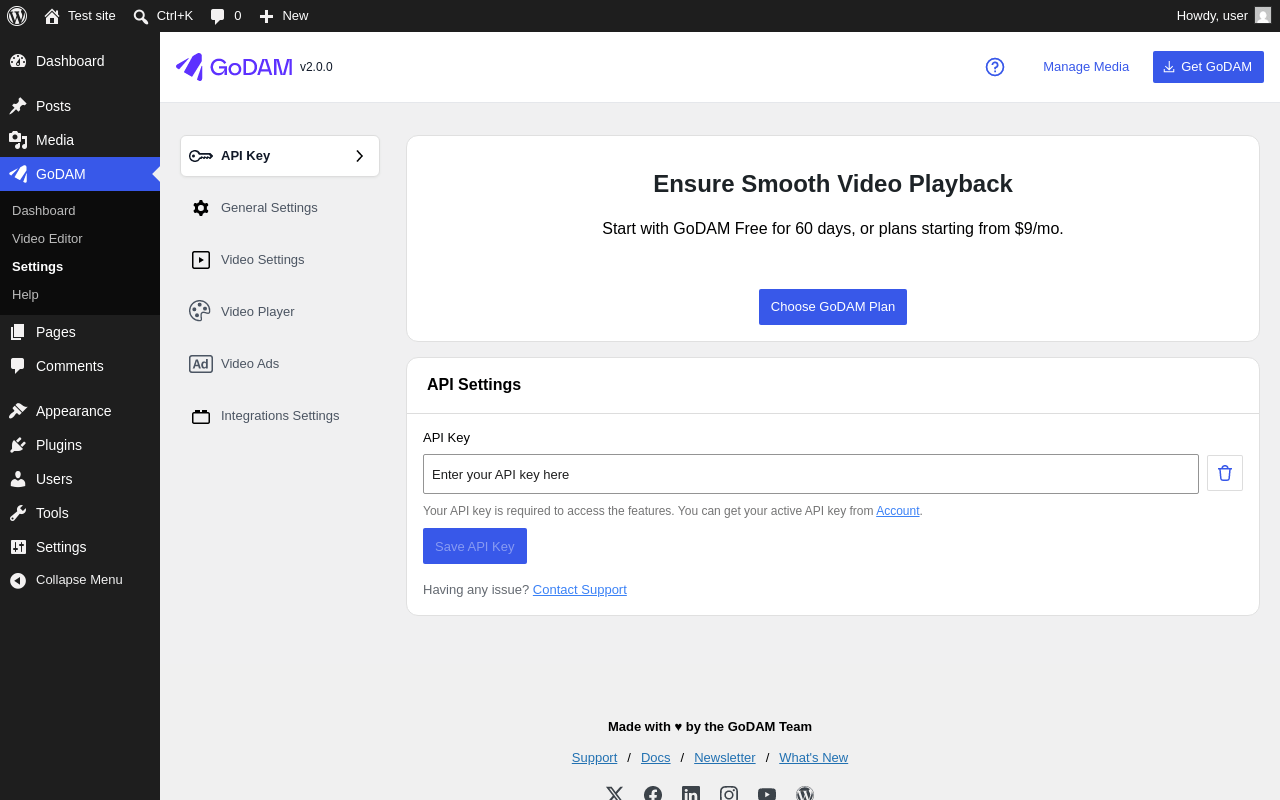This screenshot has width=1280, height=800.
Task: Open the Media menu
Action: click(x=80, y=140)
